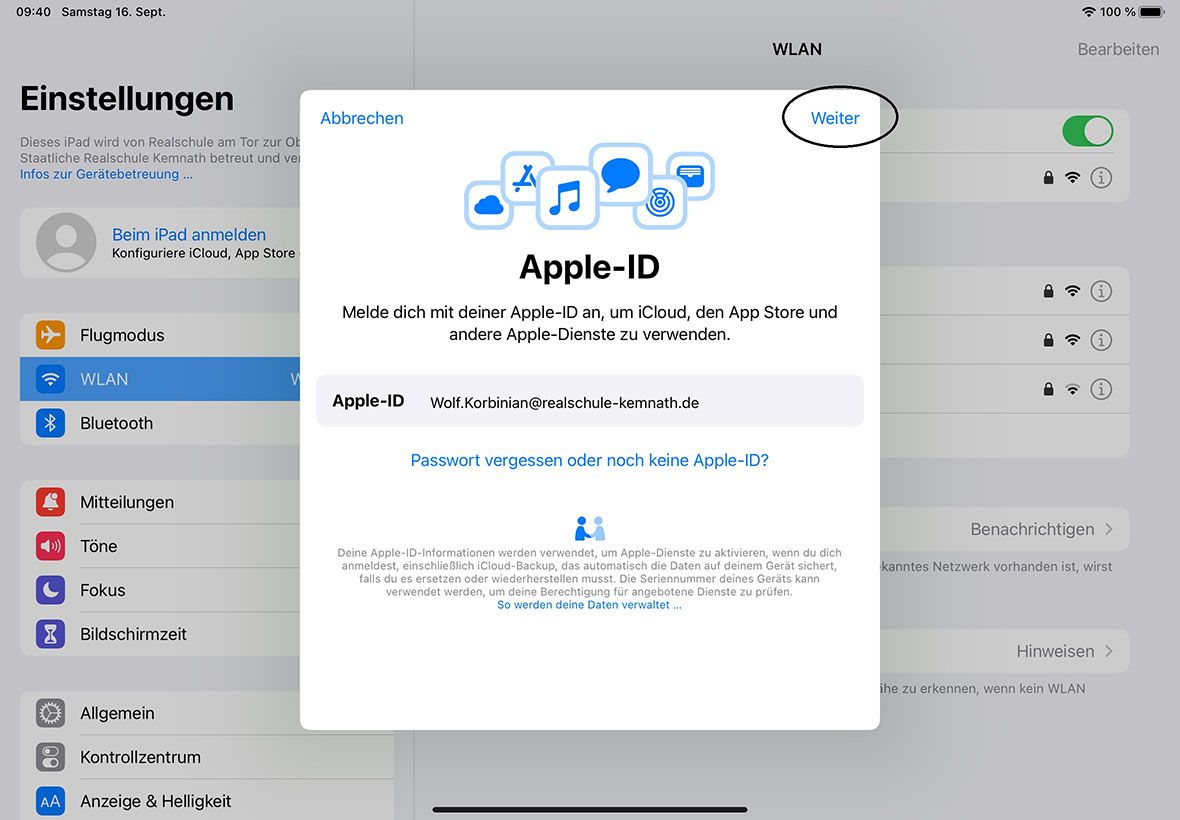Tap the '100 %' battery percentage
Image resolution: width=1180 pixels, height=820 pixels.
tap(1118, 12)
